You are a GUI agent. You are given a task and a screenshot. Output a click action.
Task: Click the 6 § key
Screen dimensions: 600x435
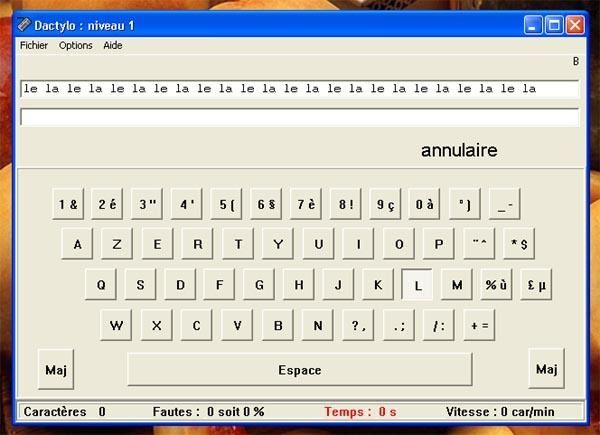coord(266,204)
